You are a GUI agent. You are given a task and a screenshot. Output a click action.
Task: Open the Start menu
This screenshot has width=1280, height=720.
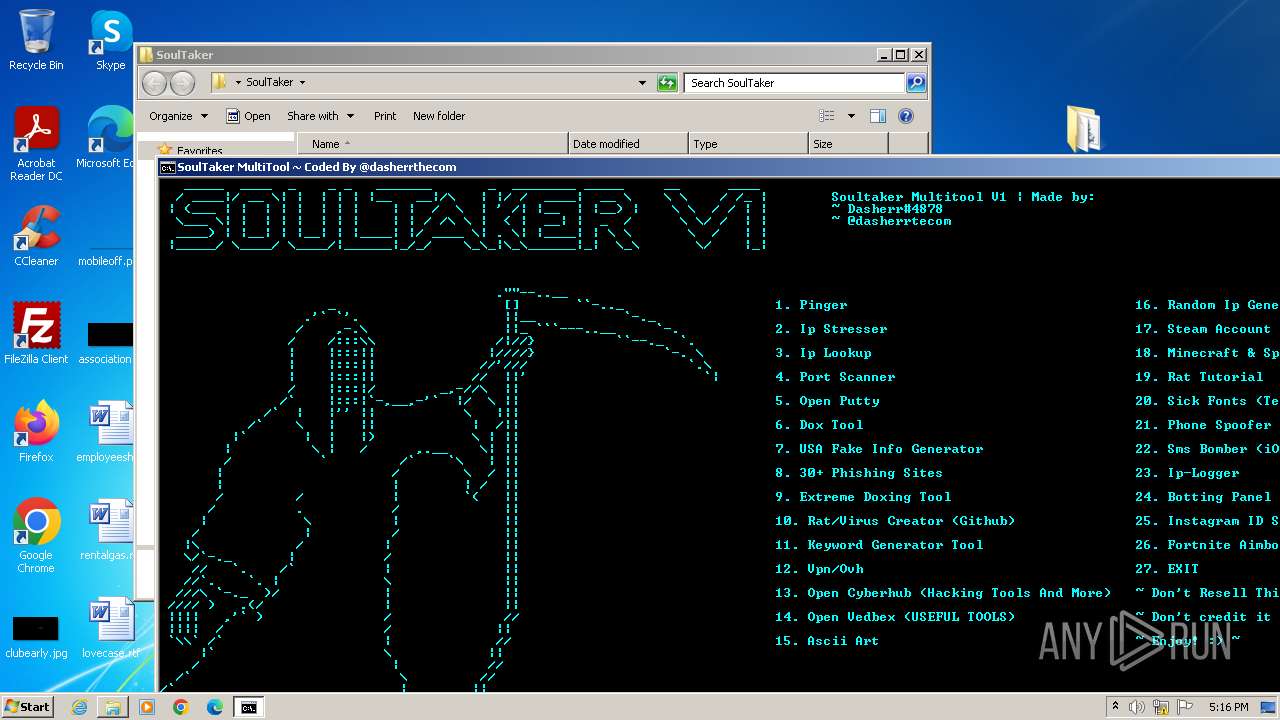click(x=28, y=707)
